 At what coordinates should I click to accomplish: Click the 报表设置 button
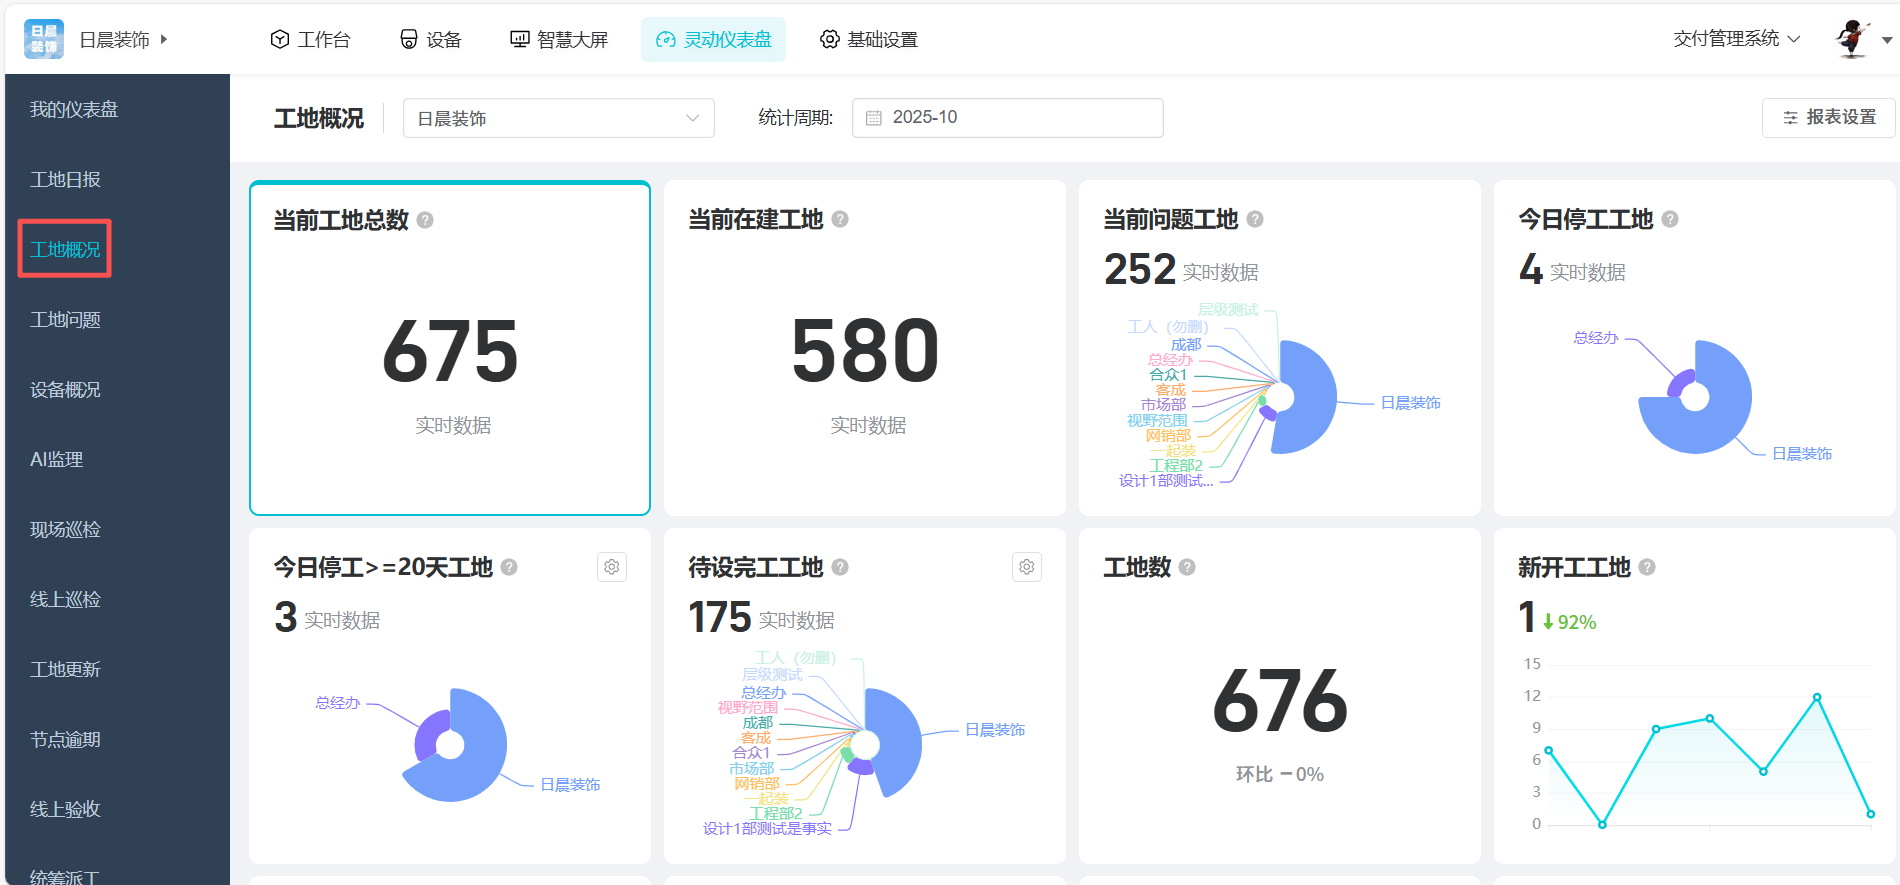(1829, 117)
